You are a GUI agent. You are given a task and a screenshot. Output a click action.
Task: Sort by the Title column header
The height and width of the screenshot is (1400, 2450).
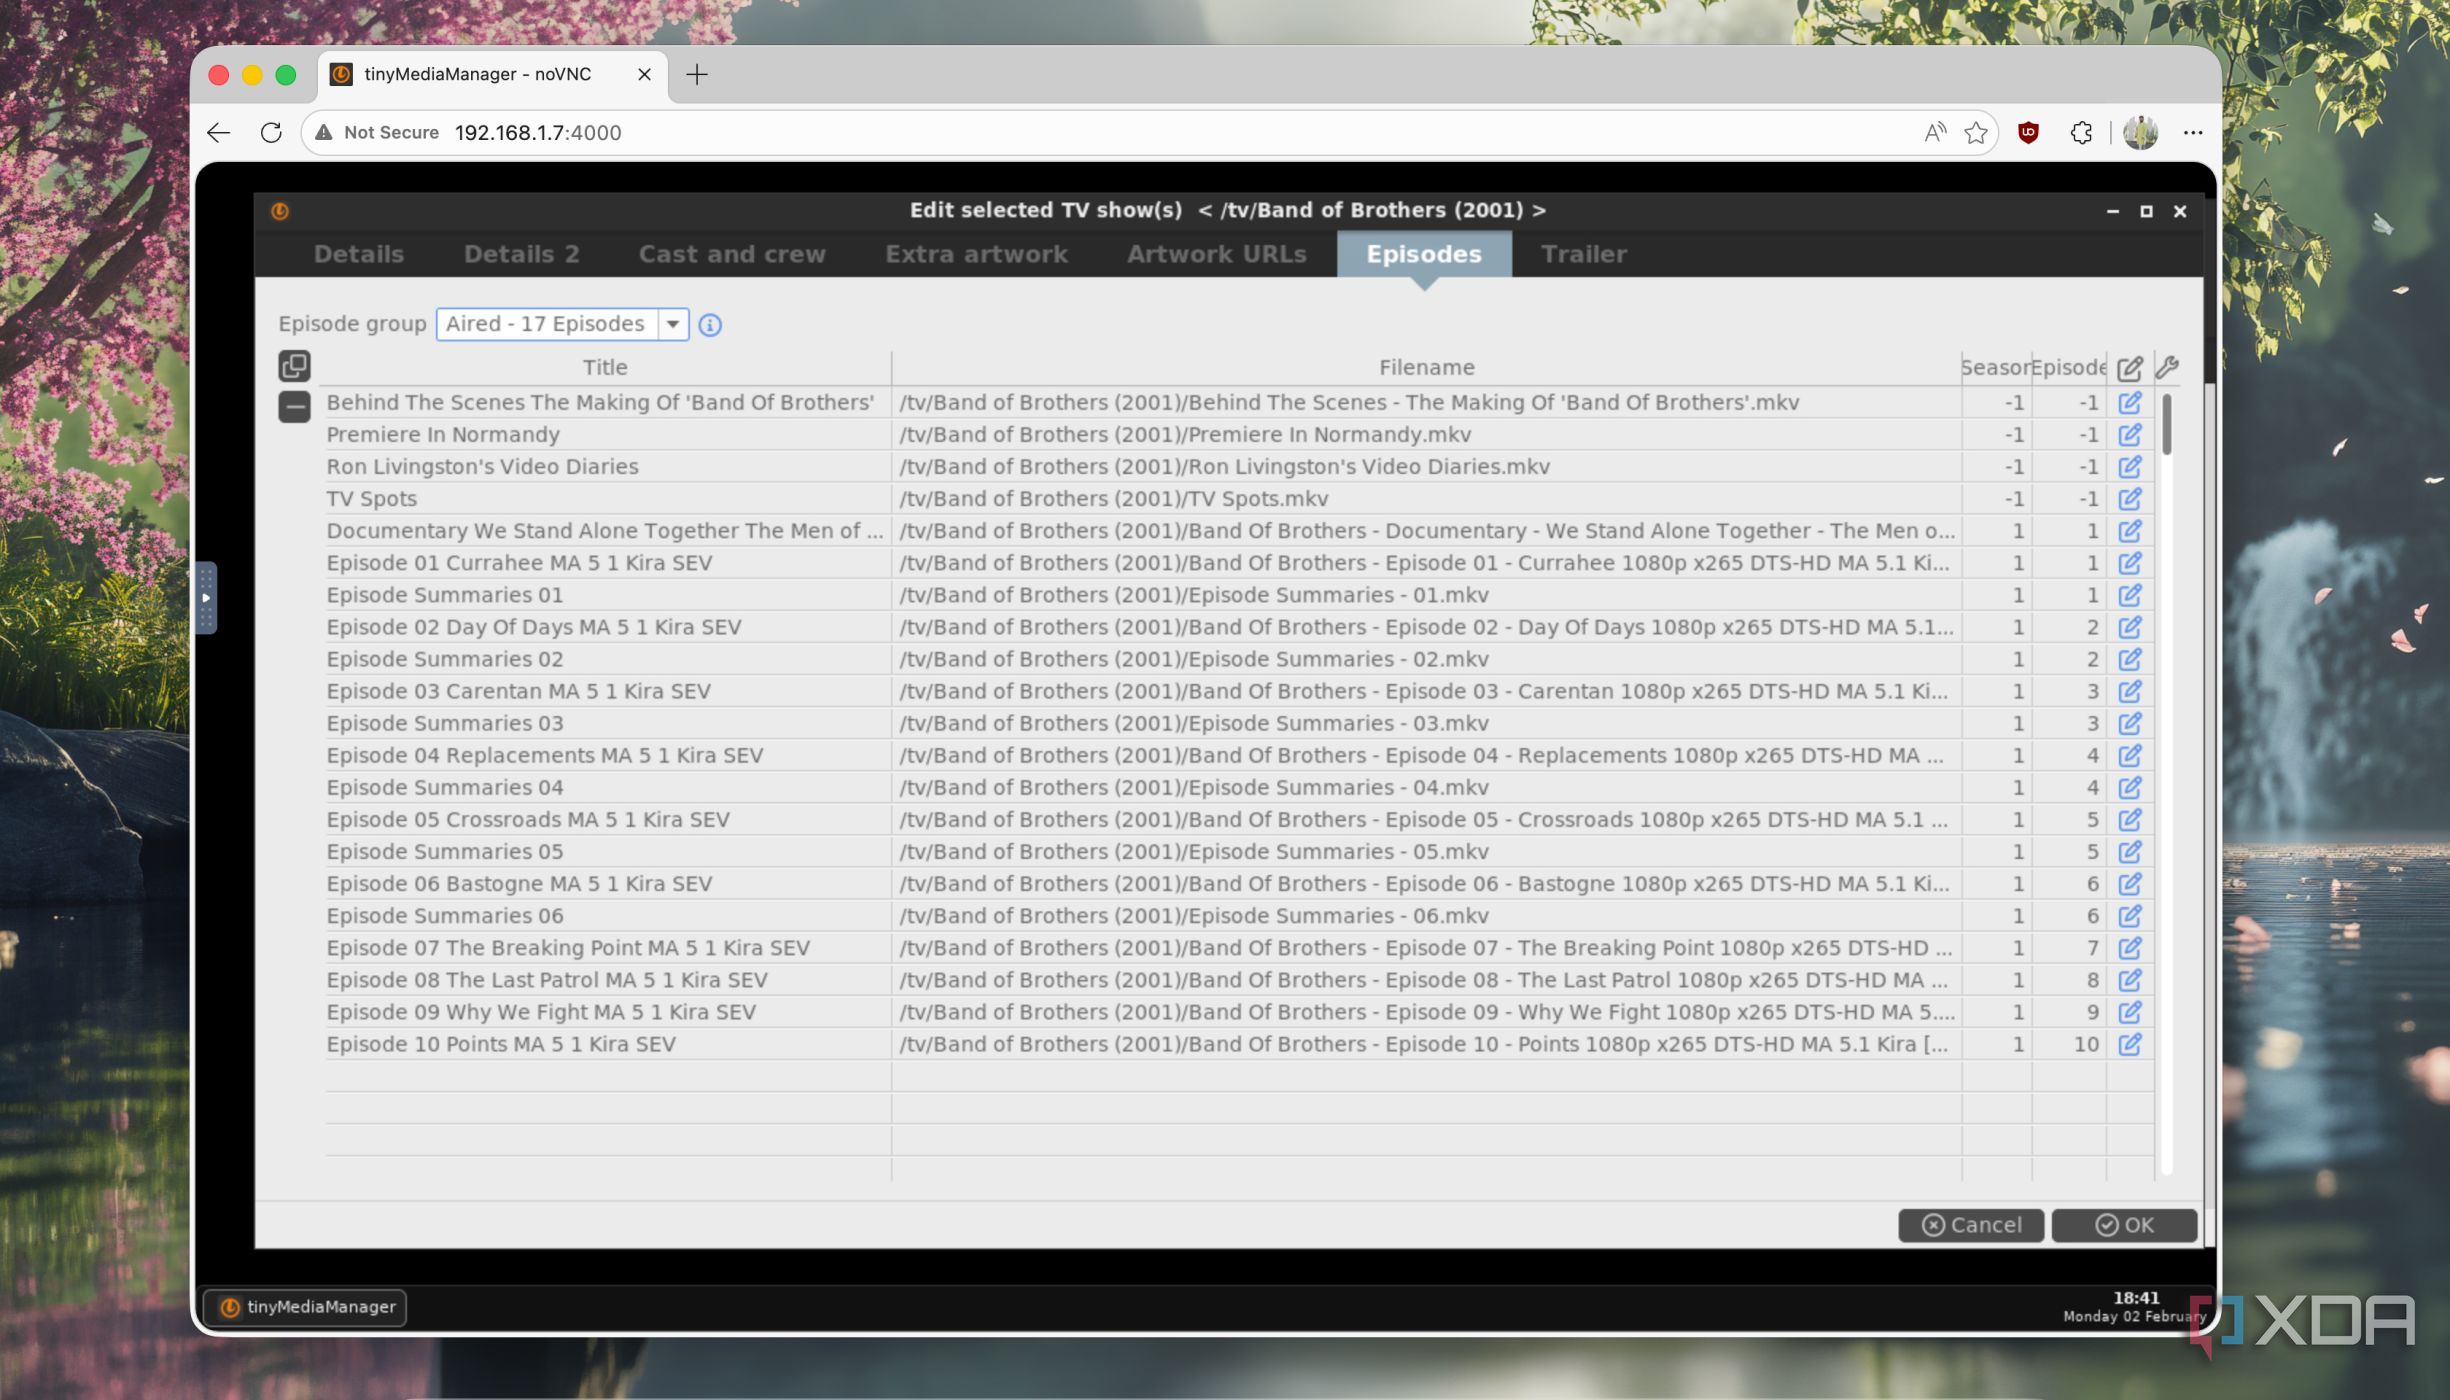[x=605, y=368]
